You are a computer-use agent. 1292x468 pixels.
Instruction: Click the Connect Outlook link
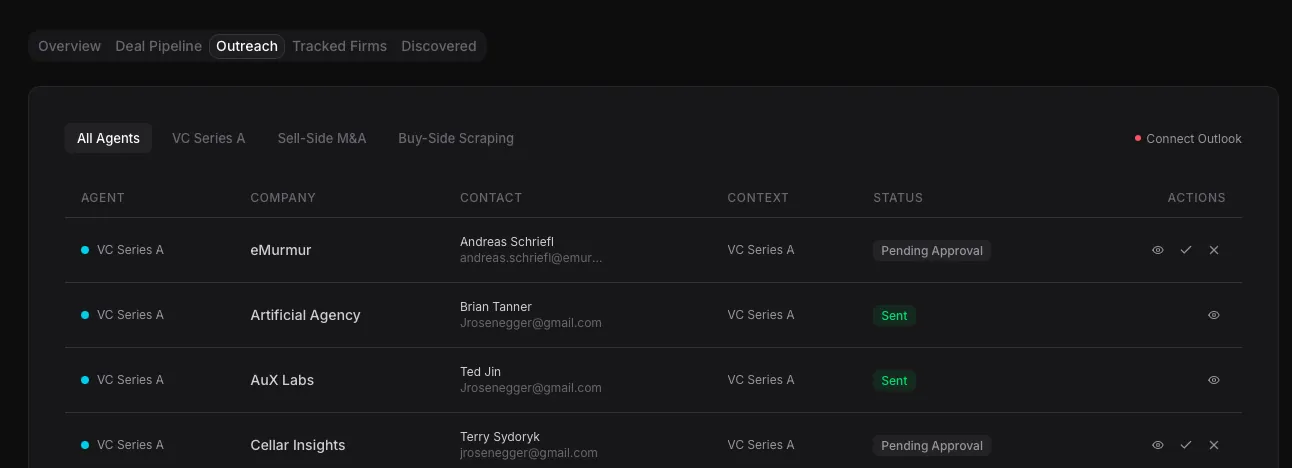[x=1193, y=139]
